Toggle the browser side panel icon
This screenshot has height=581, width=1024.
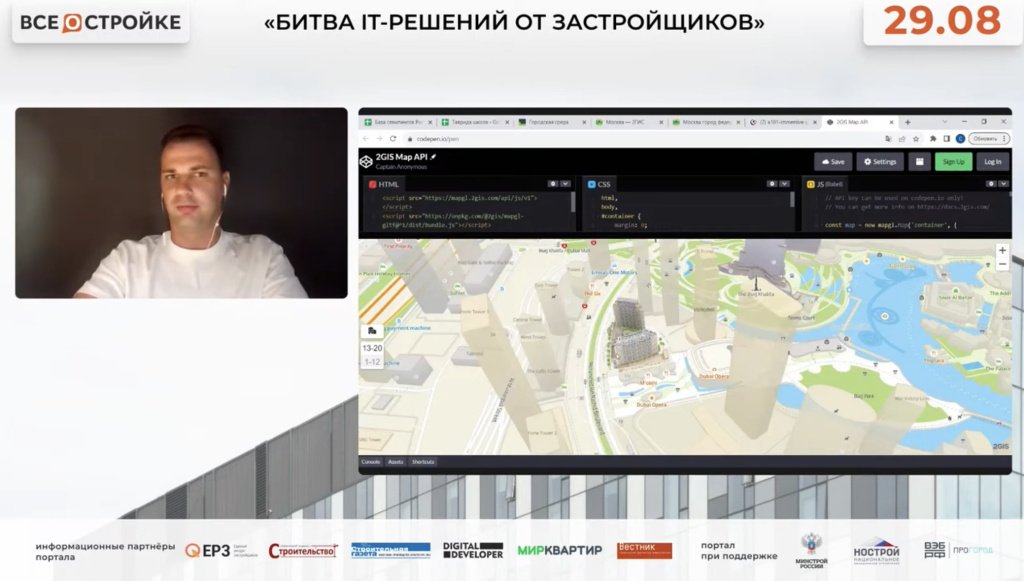(x=946, y=139)
